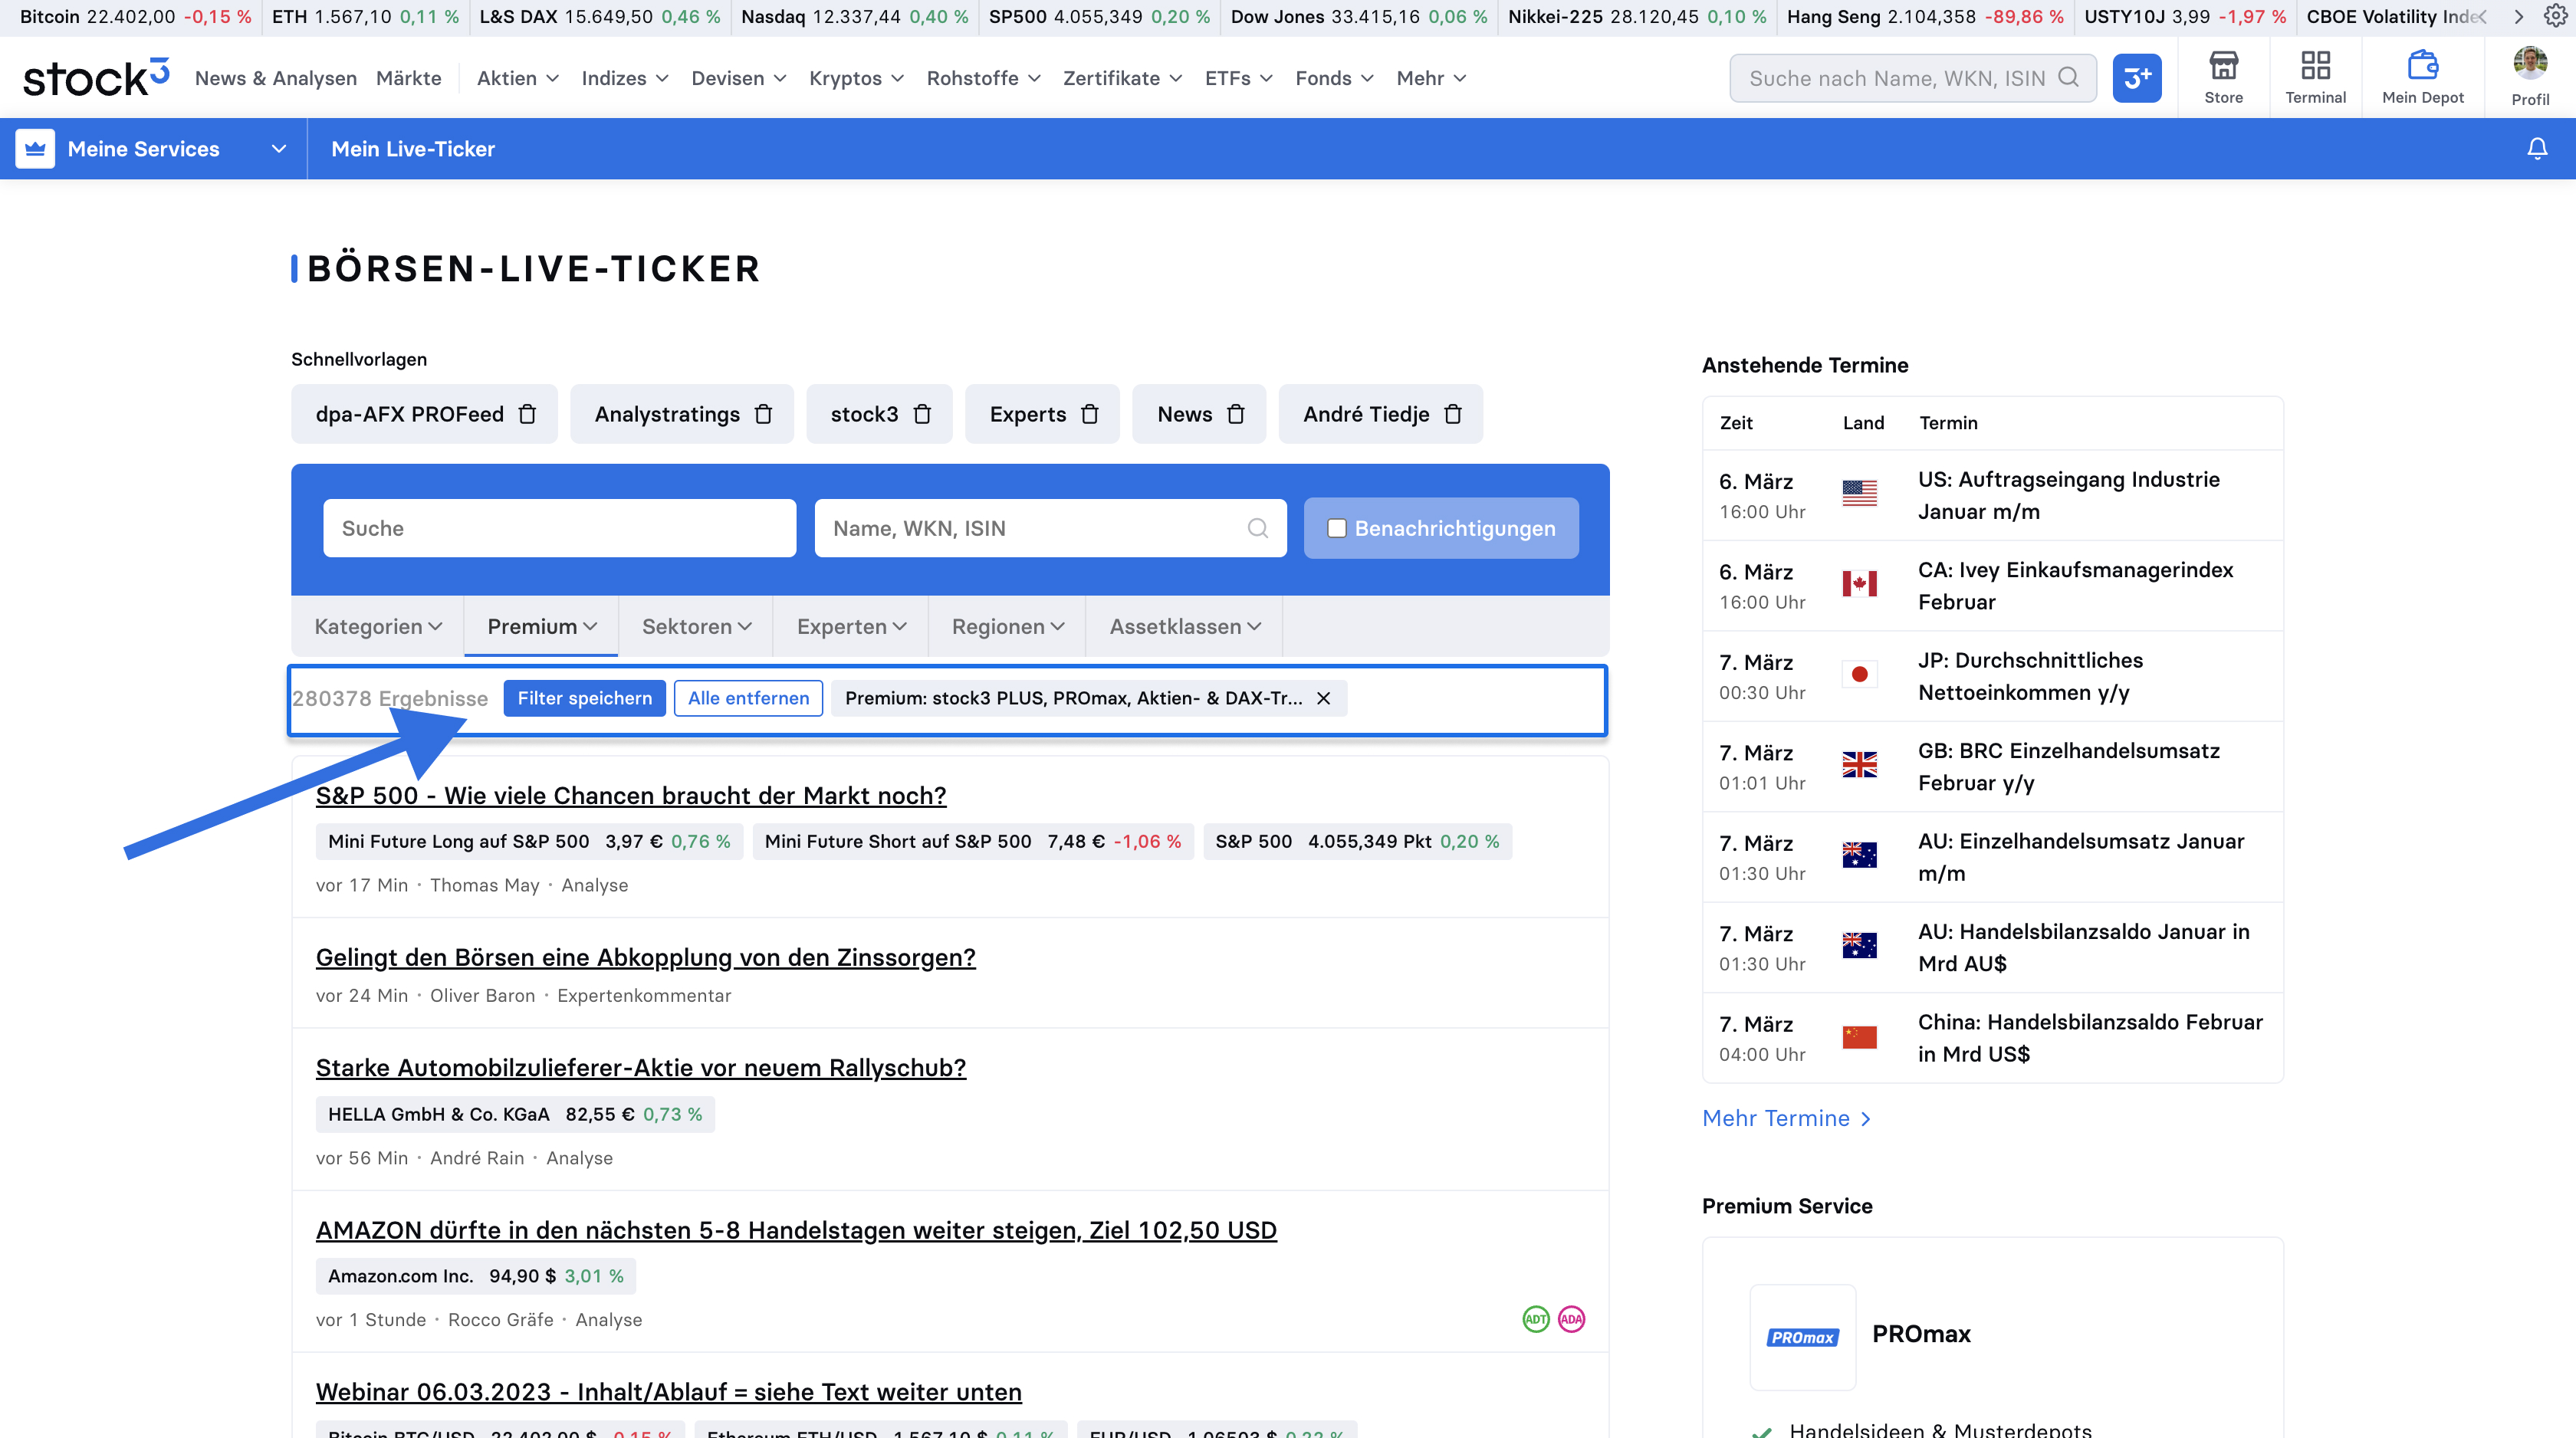Delete the André Tiedje template
Viewport: 2576px width, 1438px height.
(1453, 414)
